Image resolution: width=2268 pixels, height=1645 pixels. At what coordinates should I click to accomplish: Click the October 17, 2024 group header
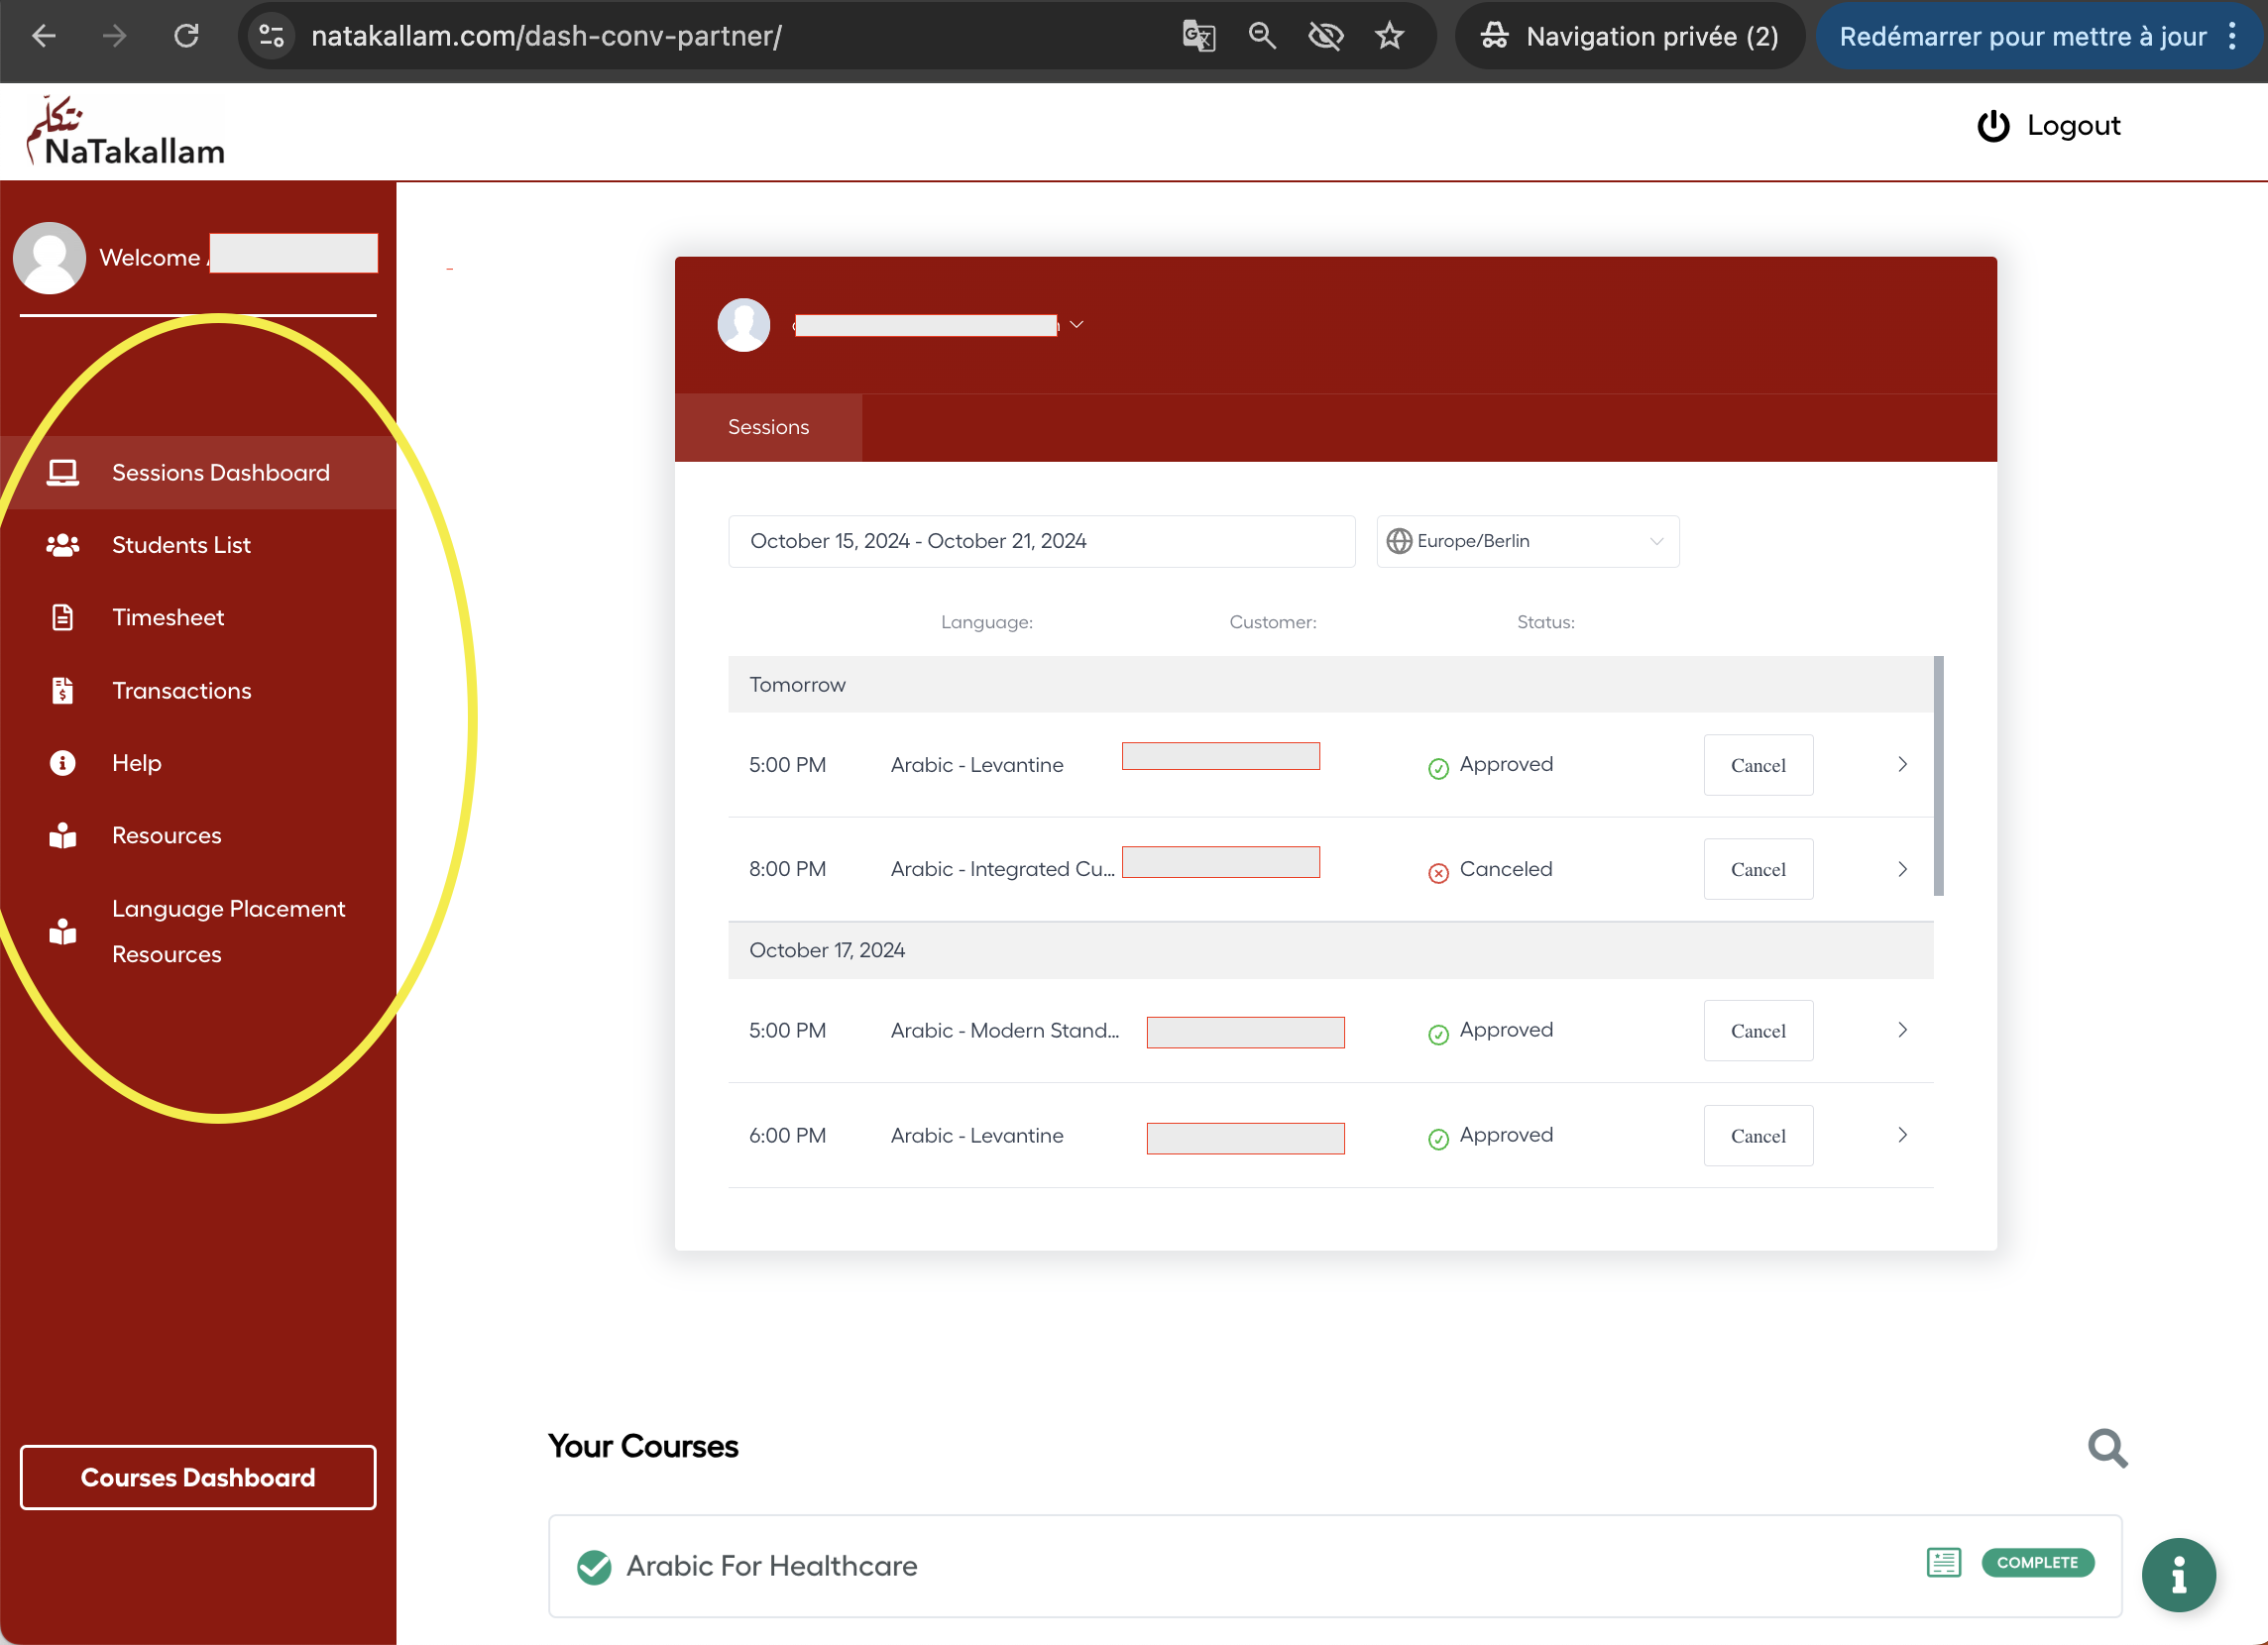1330,950
